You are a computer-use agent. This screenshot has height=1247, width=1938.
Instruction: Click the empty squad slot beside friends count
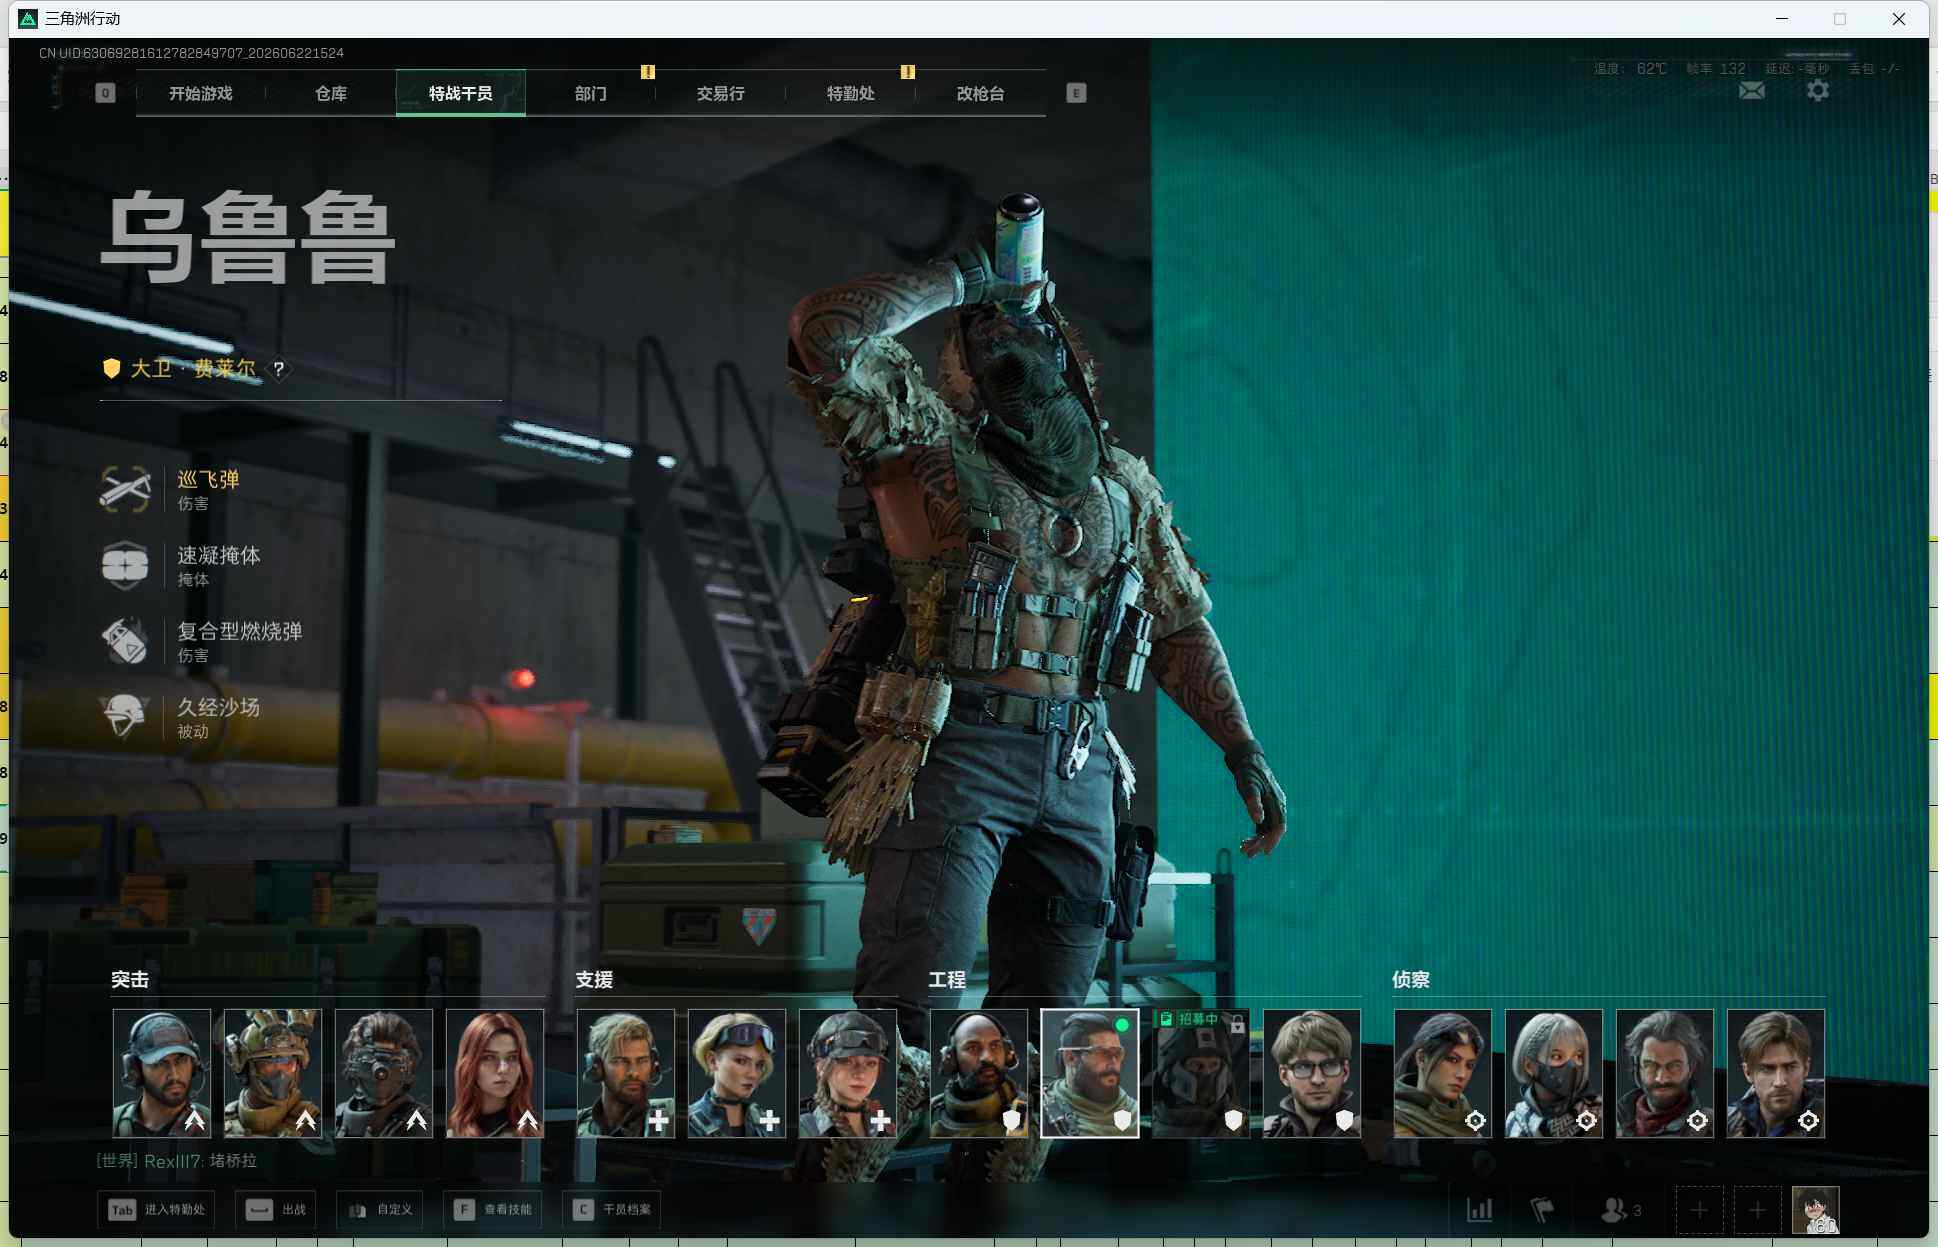click(x=1699, y=1211)
